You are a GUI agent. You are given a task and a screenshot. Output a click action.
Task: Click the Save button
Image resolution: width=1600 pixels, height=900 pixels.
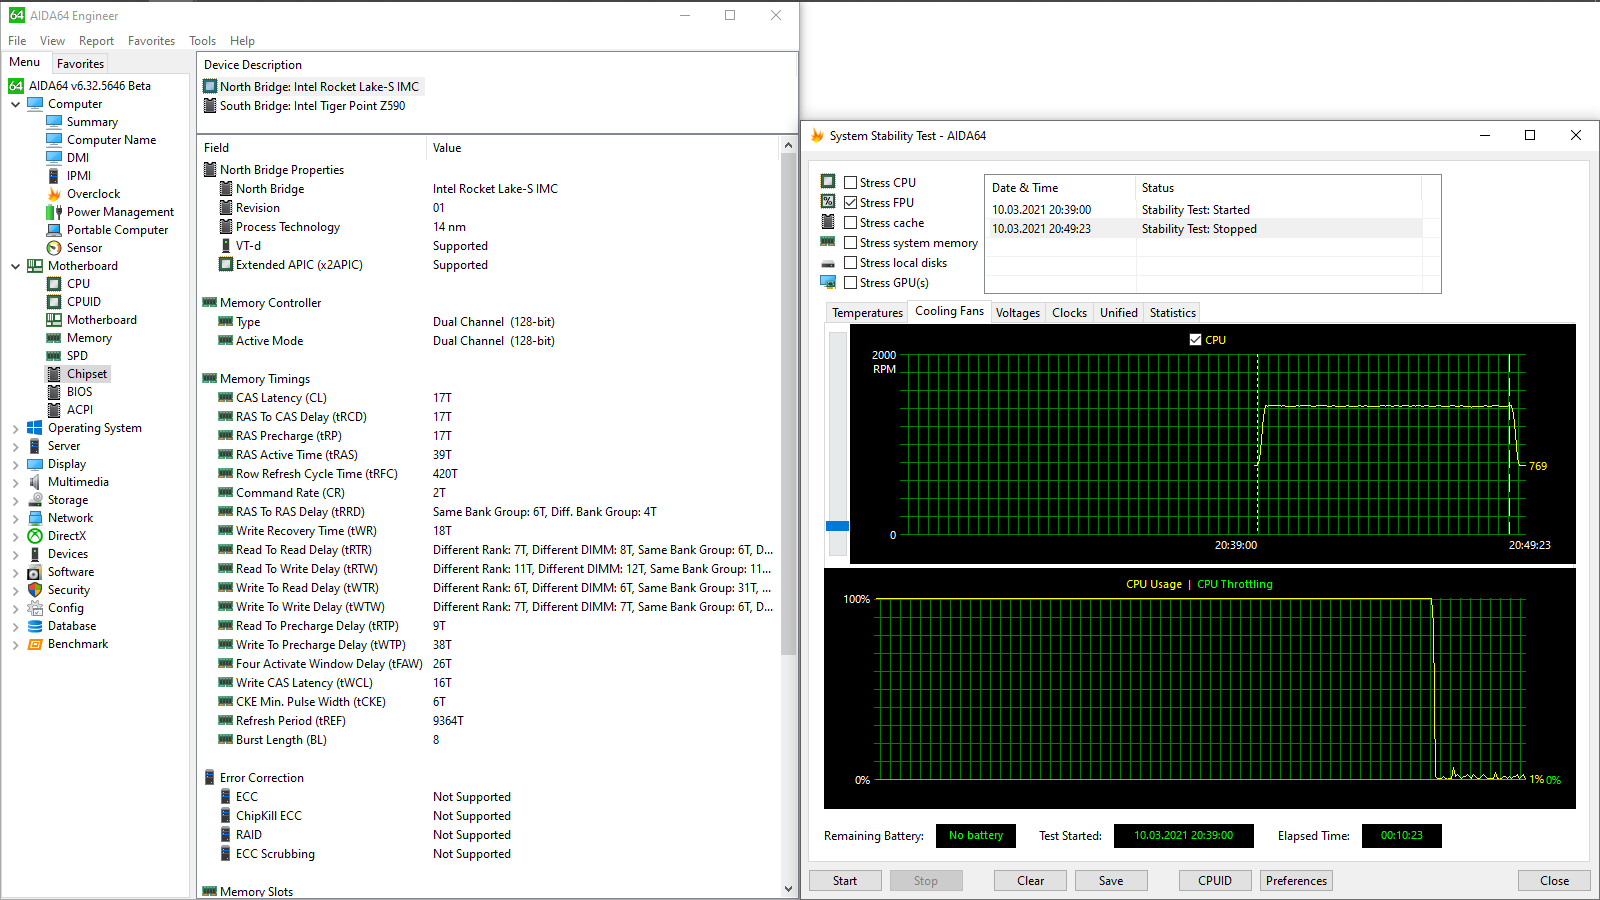pyautogui.click(x=1111, y=881)
